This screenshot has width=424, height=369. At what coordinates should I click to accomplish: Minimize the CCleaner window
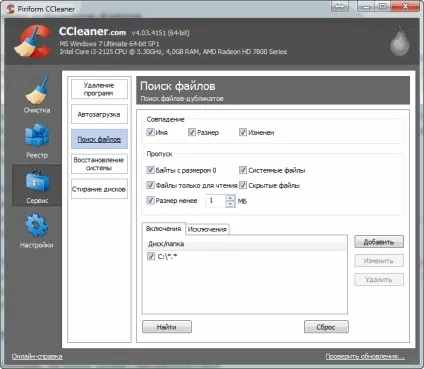click(365, 6)
